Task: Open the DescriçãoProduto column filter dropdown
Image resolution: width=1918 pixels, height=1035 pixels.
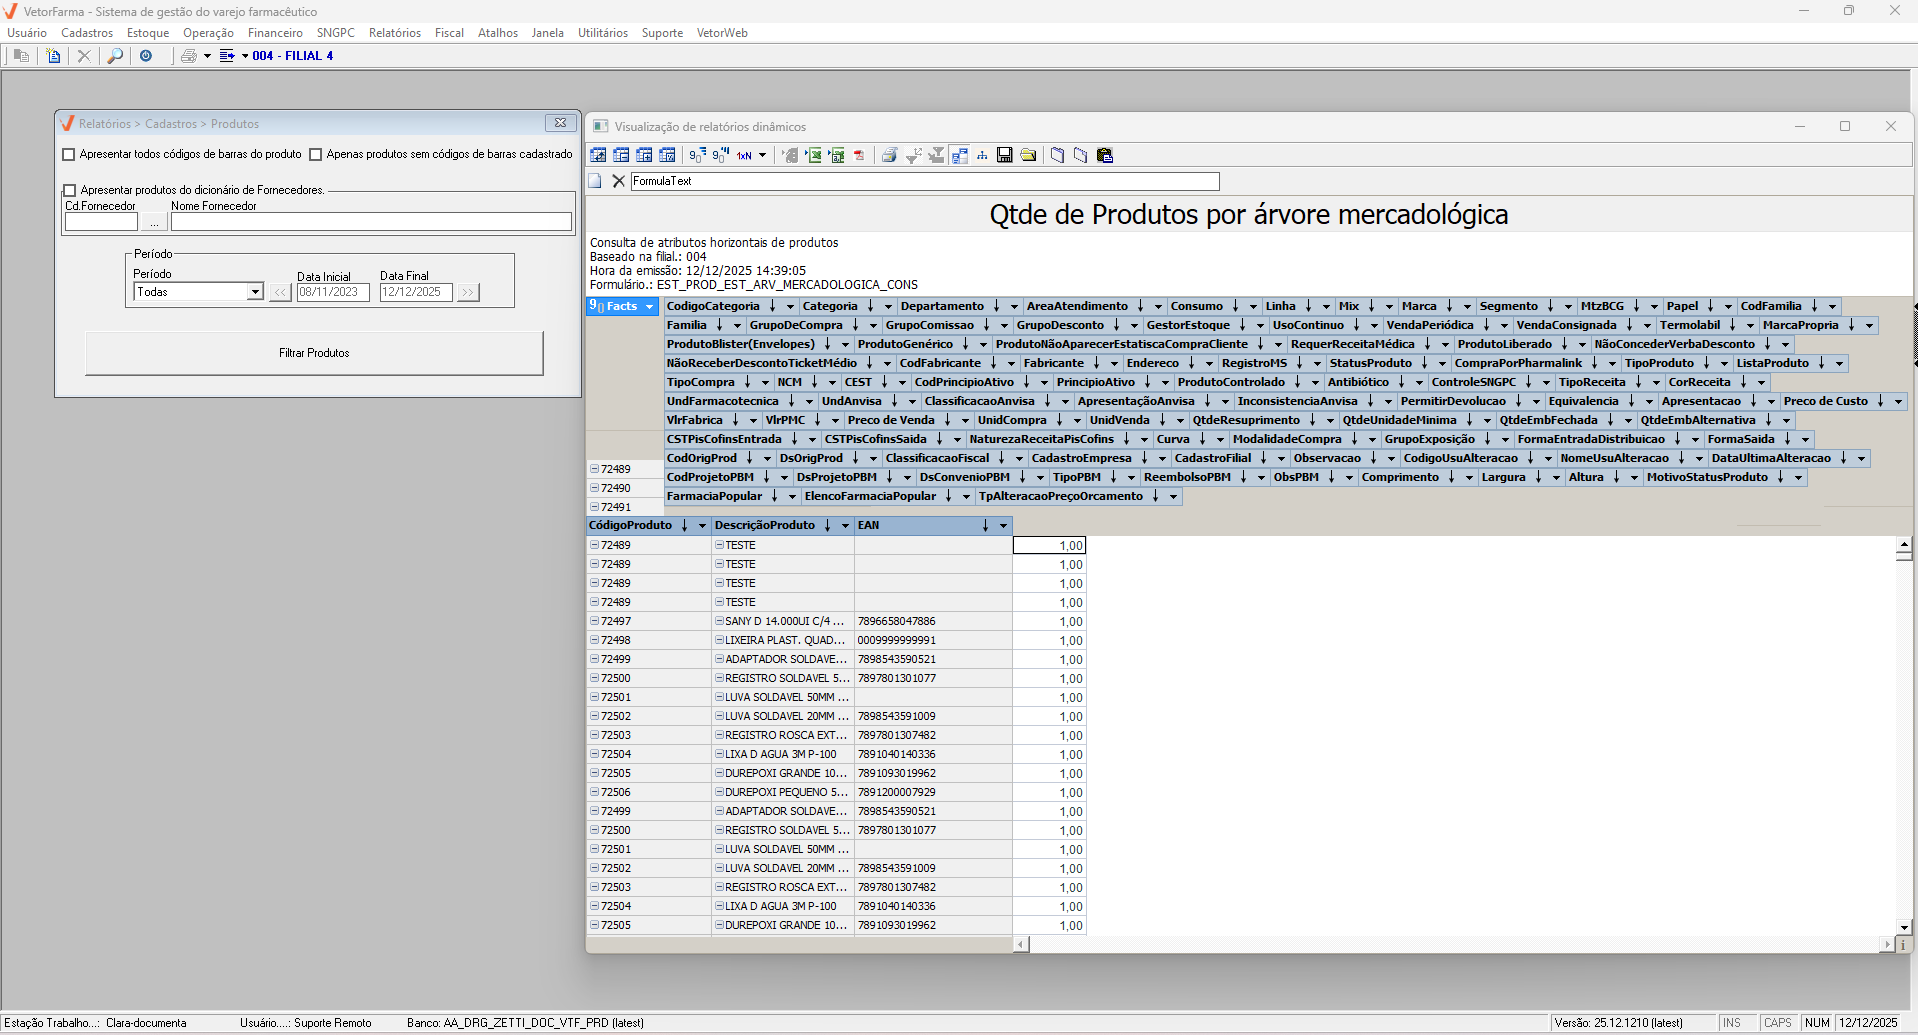Action: [845, 525]
